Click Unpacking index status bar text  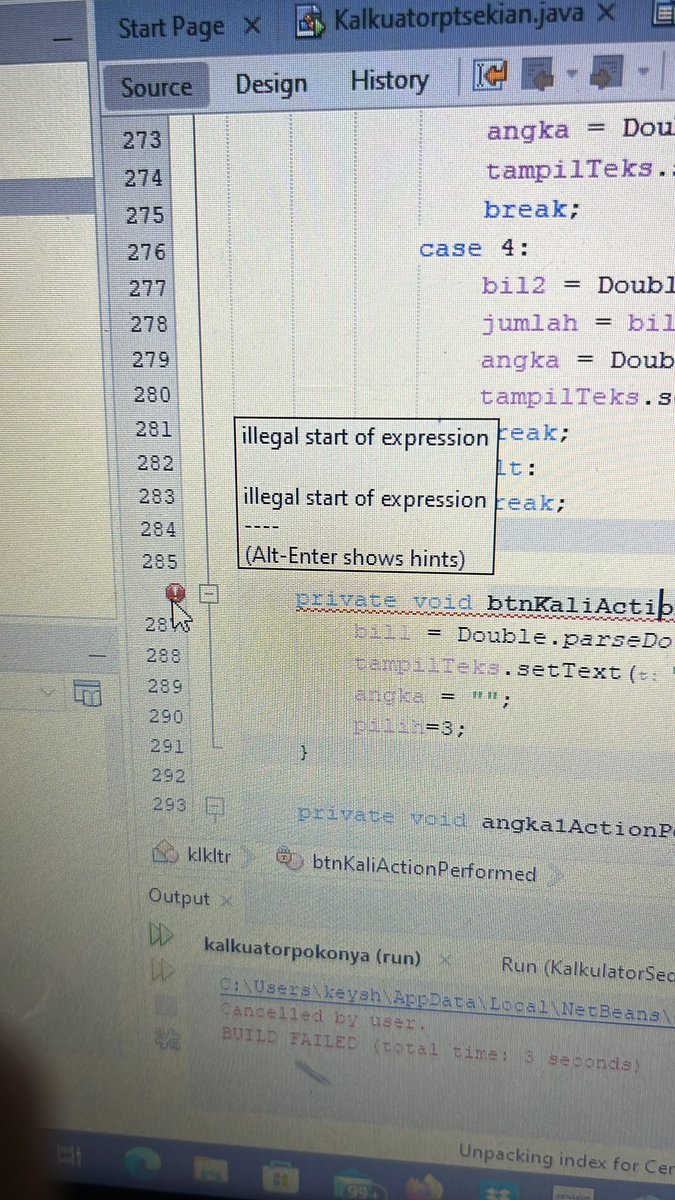tap(566, 1158)
